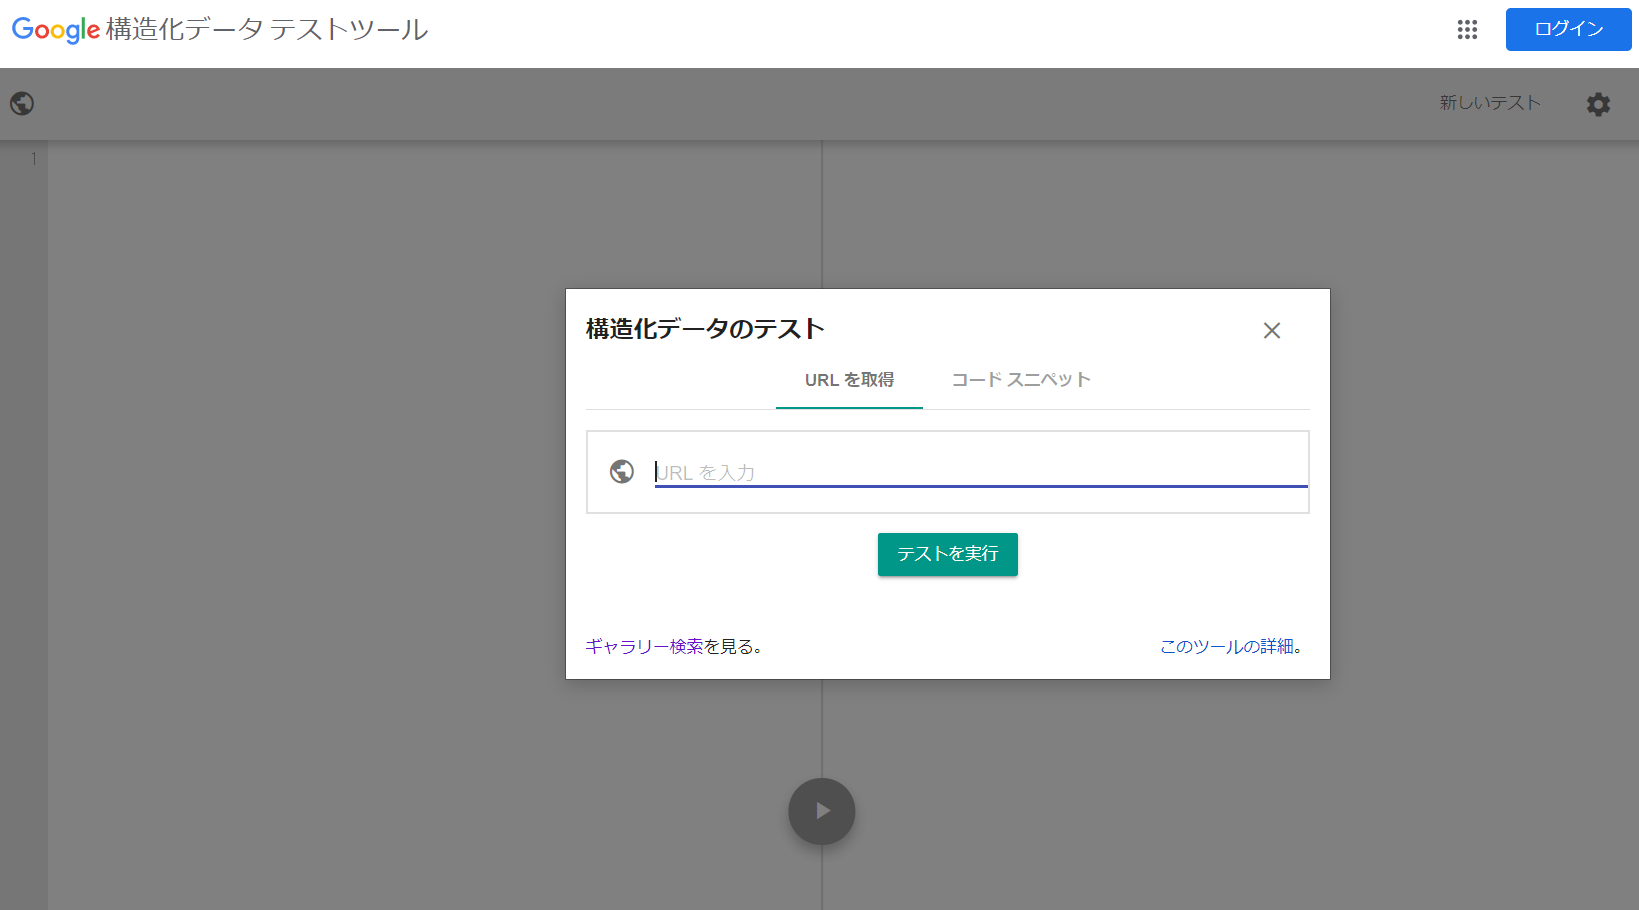Select the URL を取得 tab
This screenshot has height=910, width=1639.
click(849, 380)
